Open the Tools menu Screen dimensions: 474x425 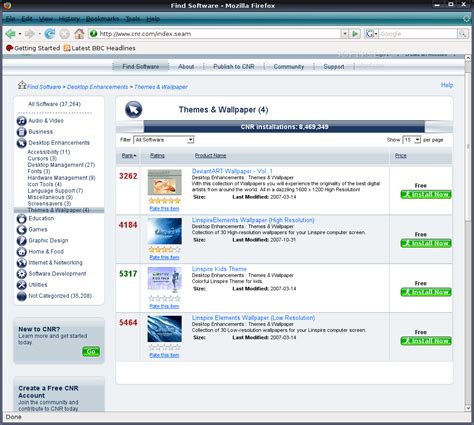133,19
